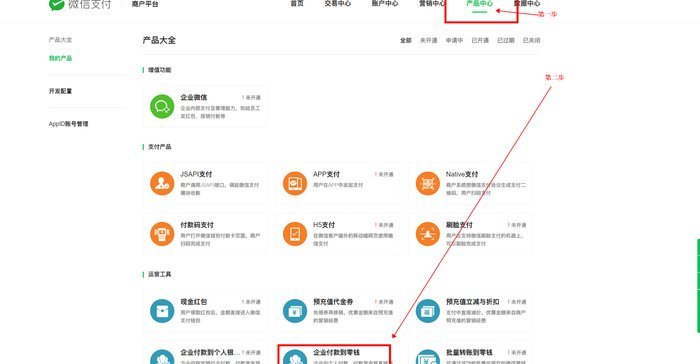Open the 企业微信 product icon
700x364 pixels.
pos(162,106)
